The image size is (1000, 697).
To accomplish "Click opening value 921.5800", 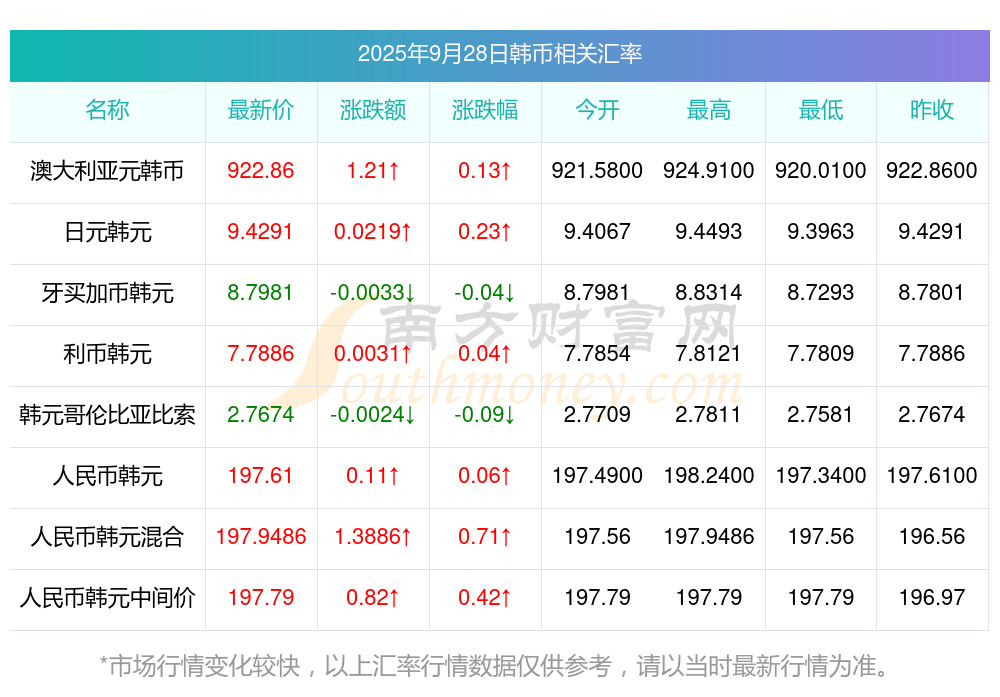I will tap(597, 171).
